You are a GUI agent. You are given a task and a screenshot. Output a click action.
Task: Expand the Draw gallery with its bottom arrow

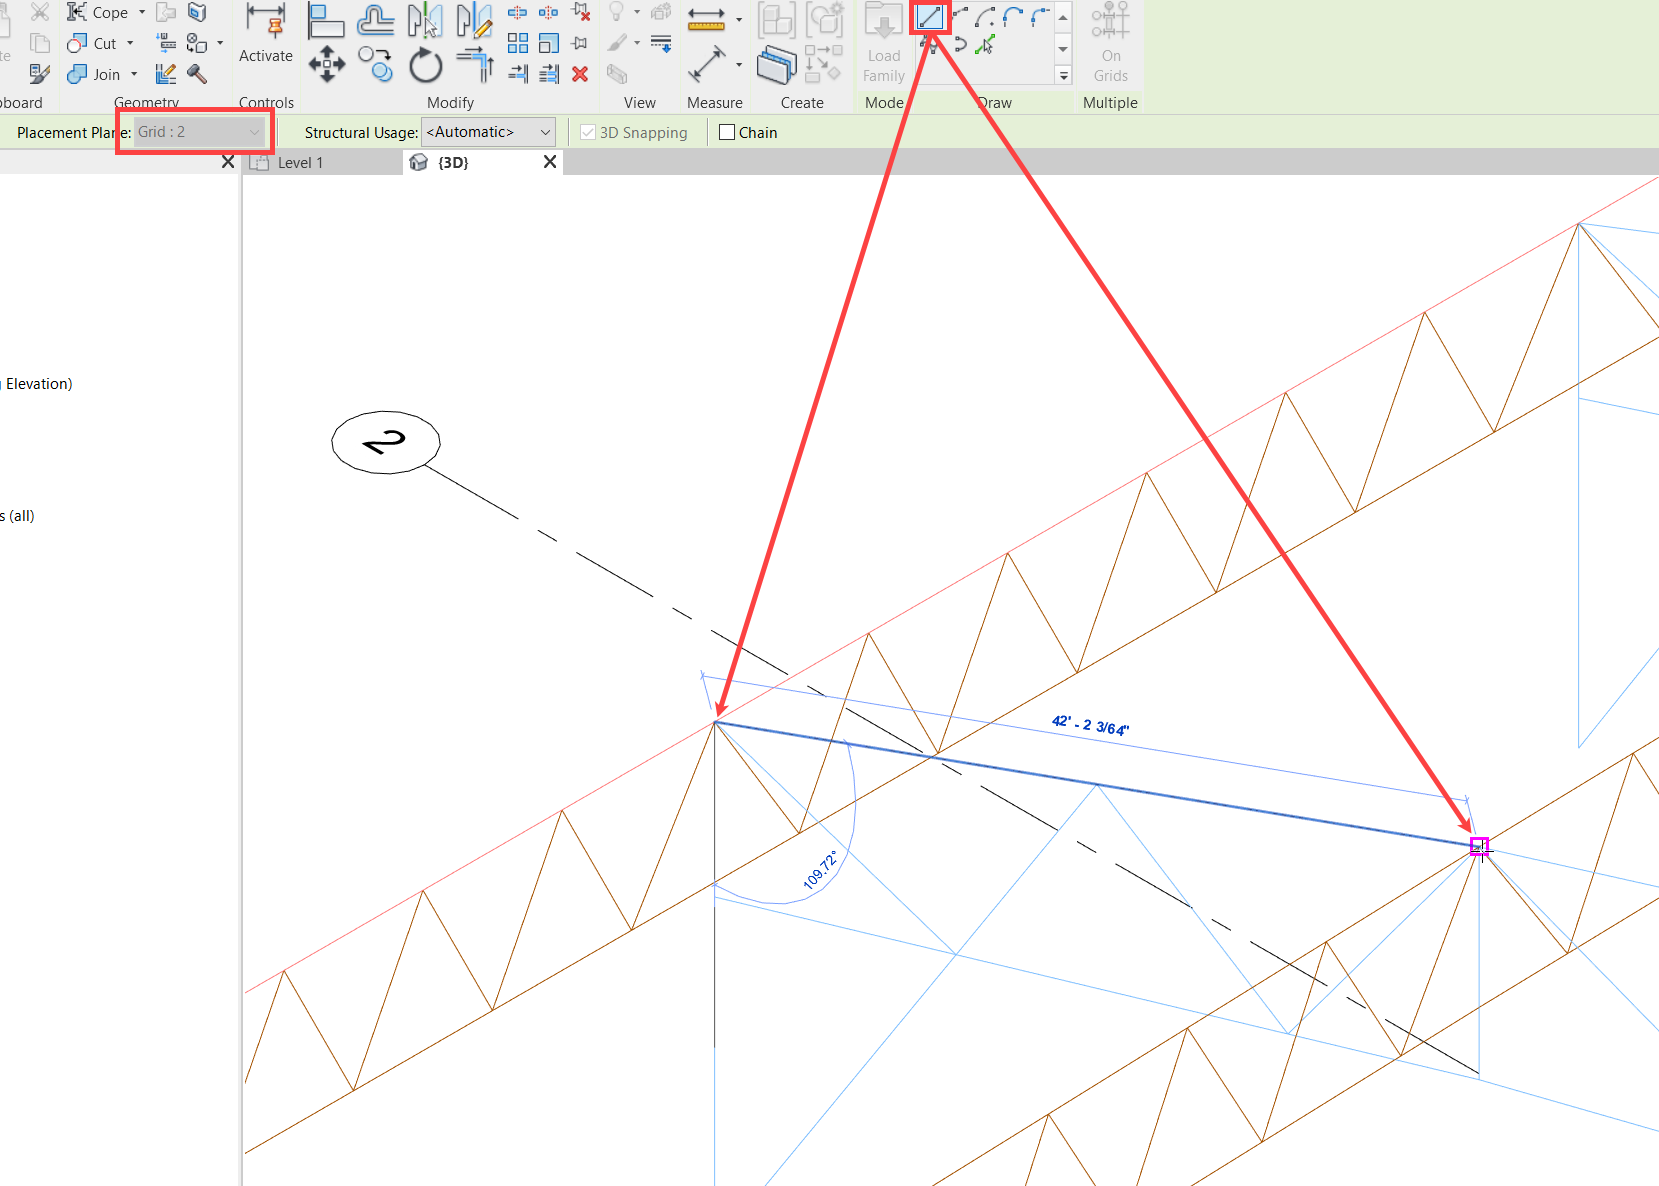pyautogui.click(x=1063, y=75)
